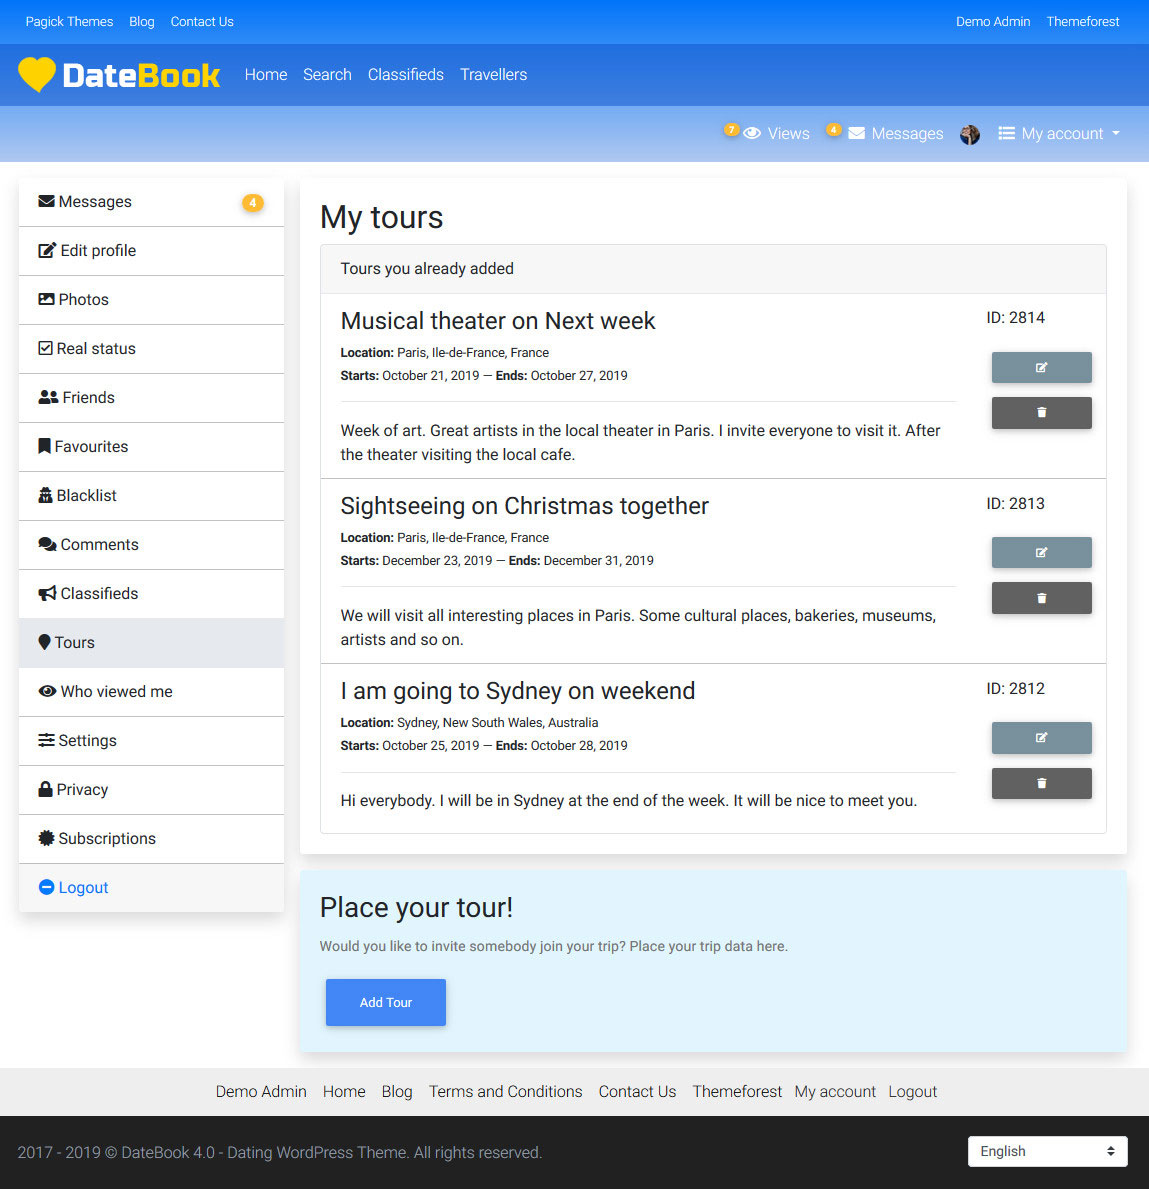The height and width of the screenshot is (1189, 1149).
Task: Click footer My account link
Action: [x=835, y=1091]
